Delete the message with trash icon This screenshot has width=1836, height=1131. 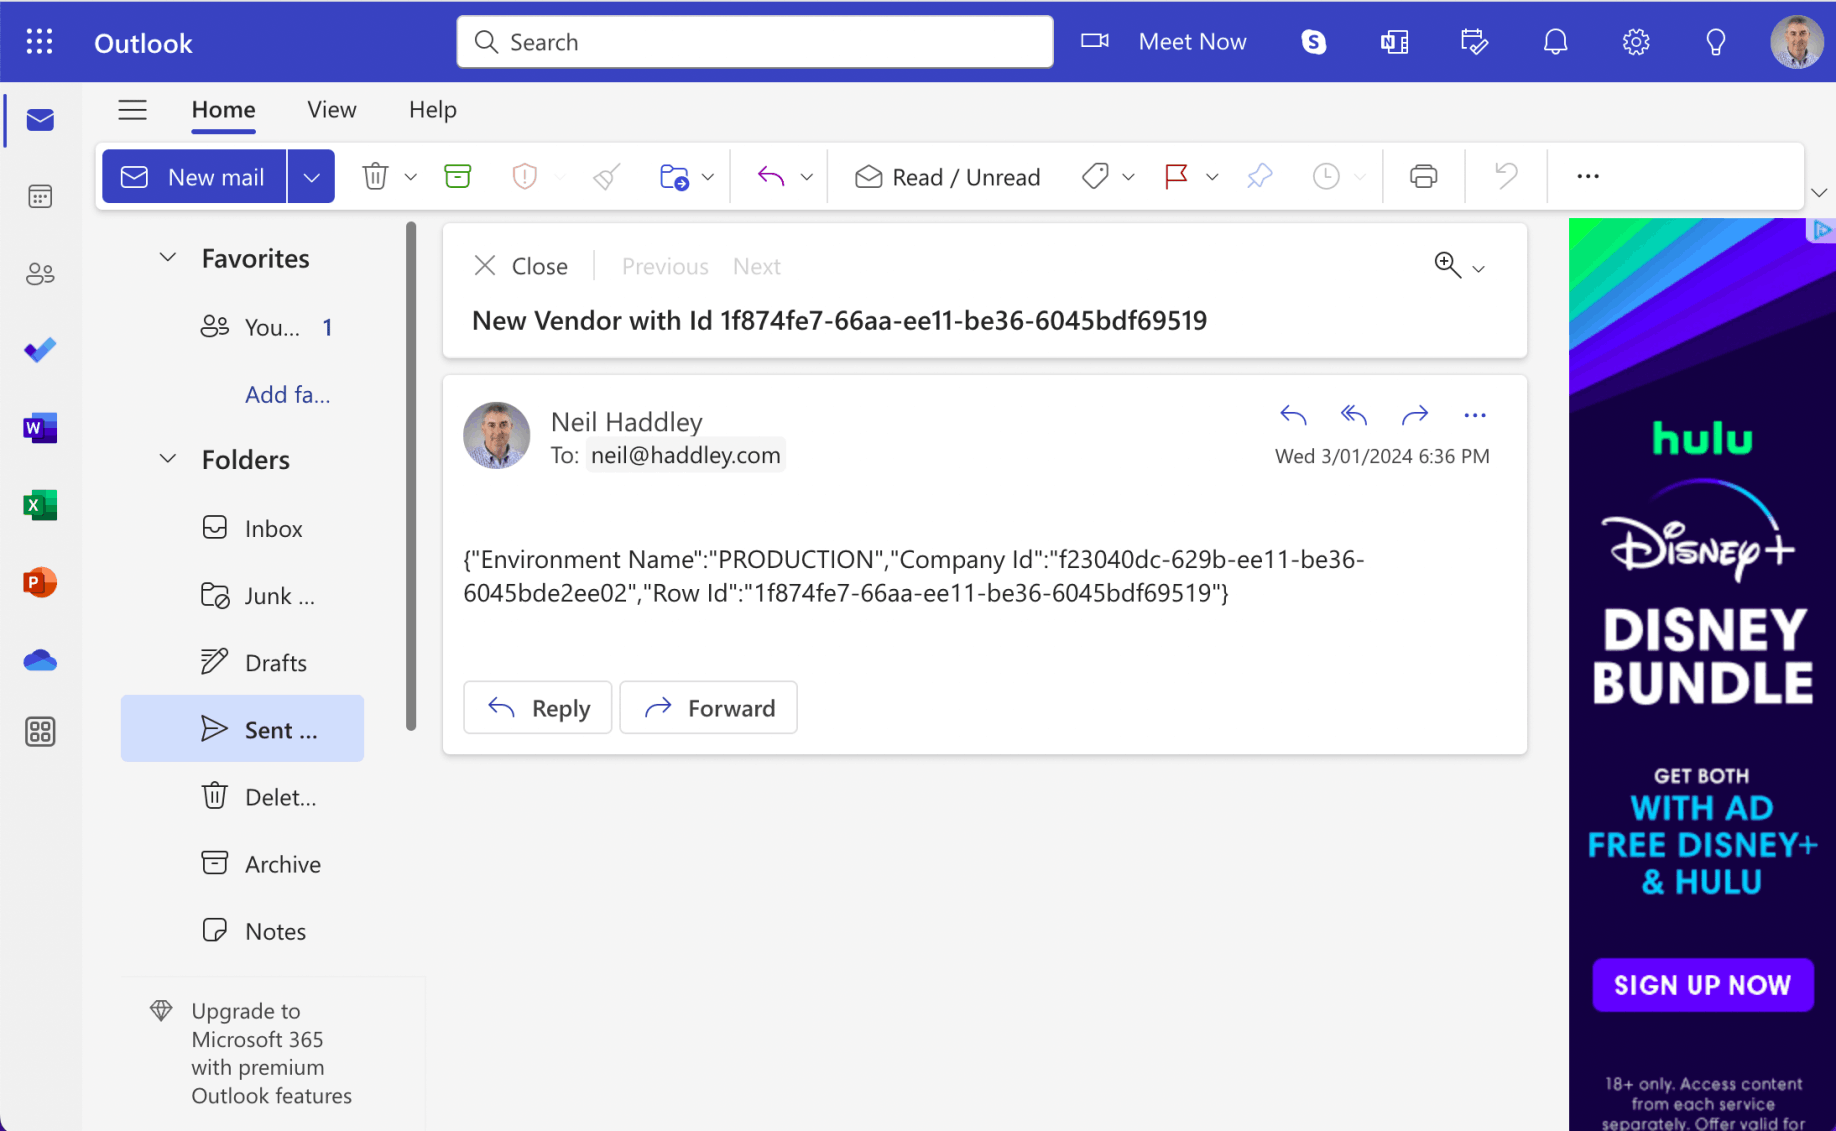(375, 177)
